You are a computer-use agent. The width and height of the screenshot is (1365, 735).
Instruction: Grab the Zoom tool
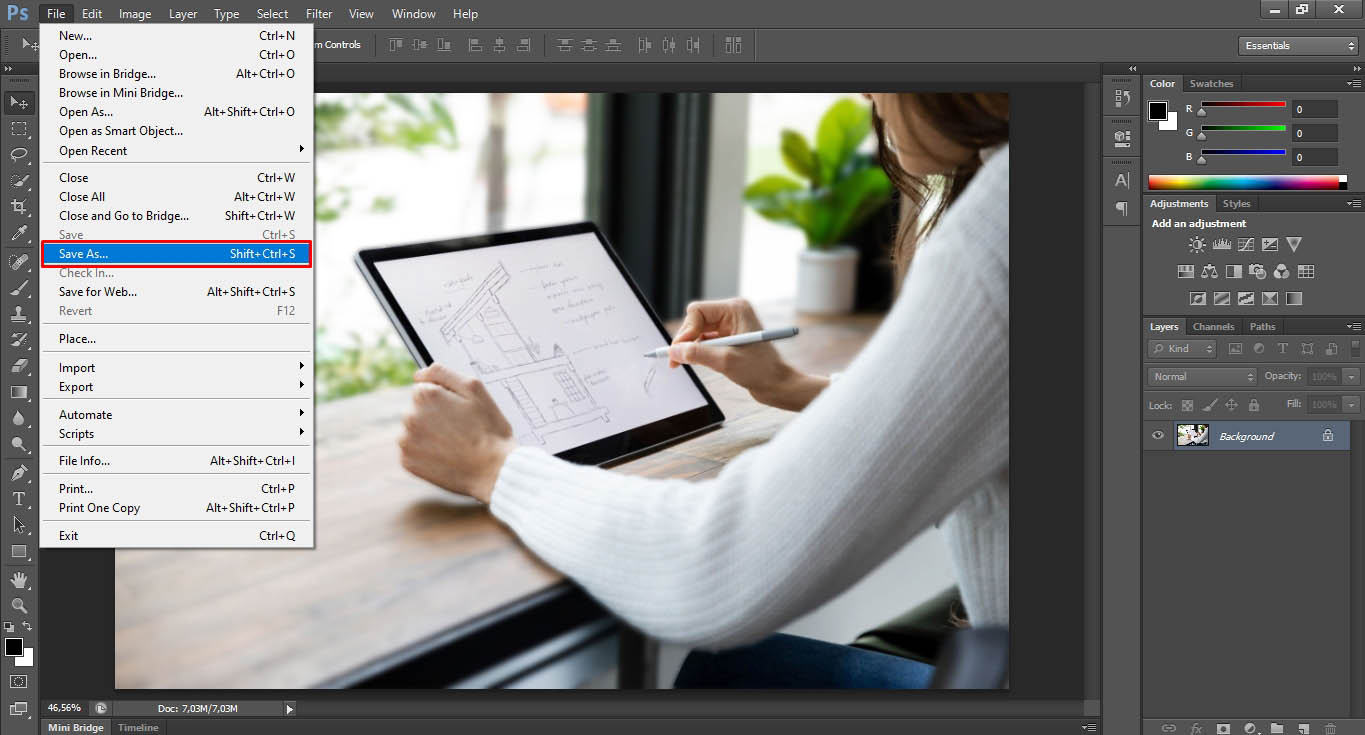click(x=19, y=606)
